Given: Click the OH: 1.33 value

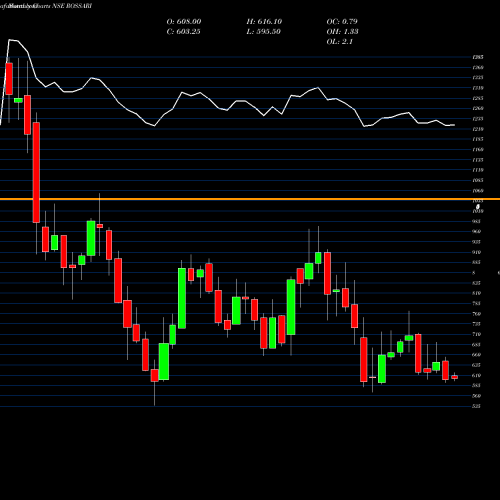Looking at the screenshot, I should click(x=342, y=32).
